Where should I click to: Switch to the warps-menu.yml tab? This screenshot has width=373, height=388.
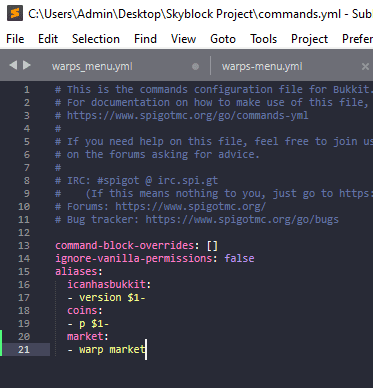click(262, 66)
